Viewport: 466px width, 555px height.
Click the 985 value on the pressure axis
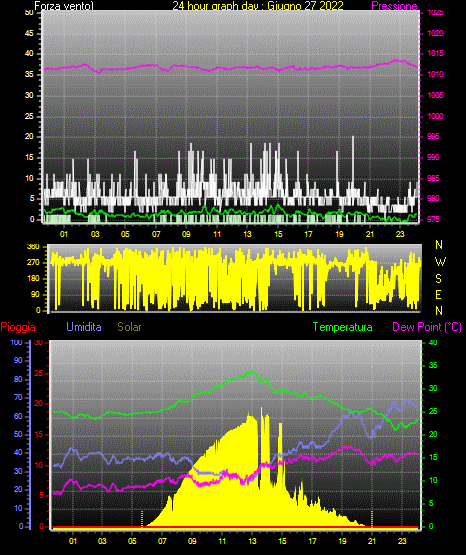click(433, 178)
